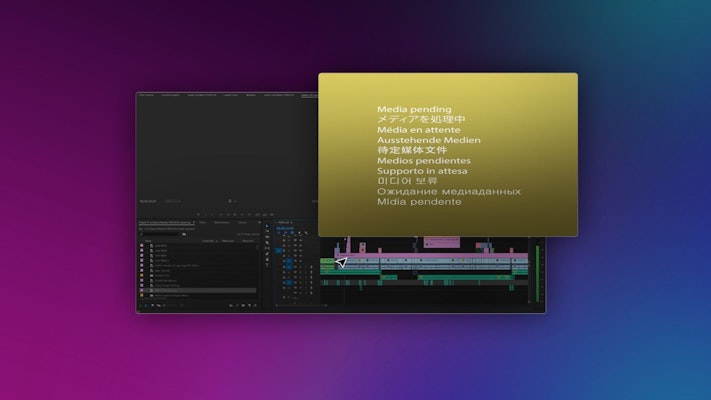This screenshot has height=400, width=711.
Task: Open the Media Browser panel tab
Action: point(222,222)
